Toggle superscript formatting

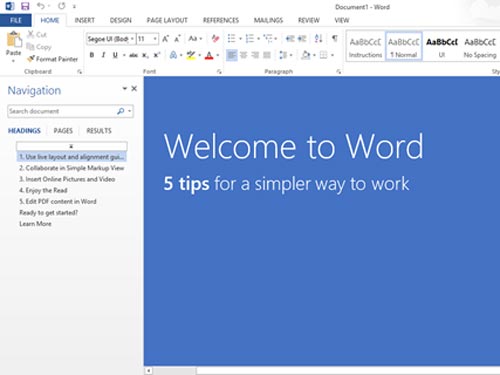[157, 55]
